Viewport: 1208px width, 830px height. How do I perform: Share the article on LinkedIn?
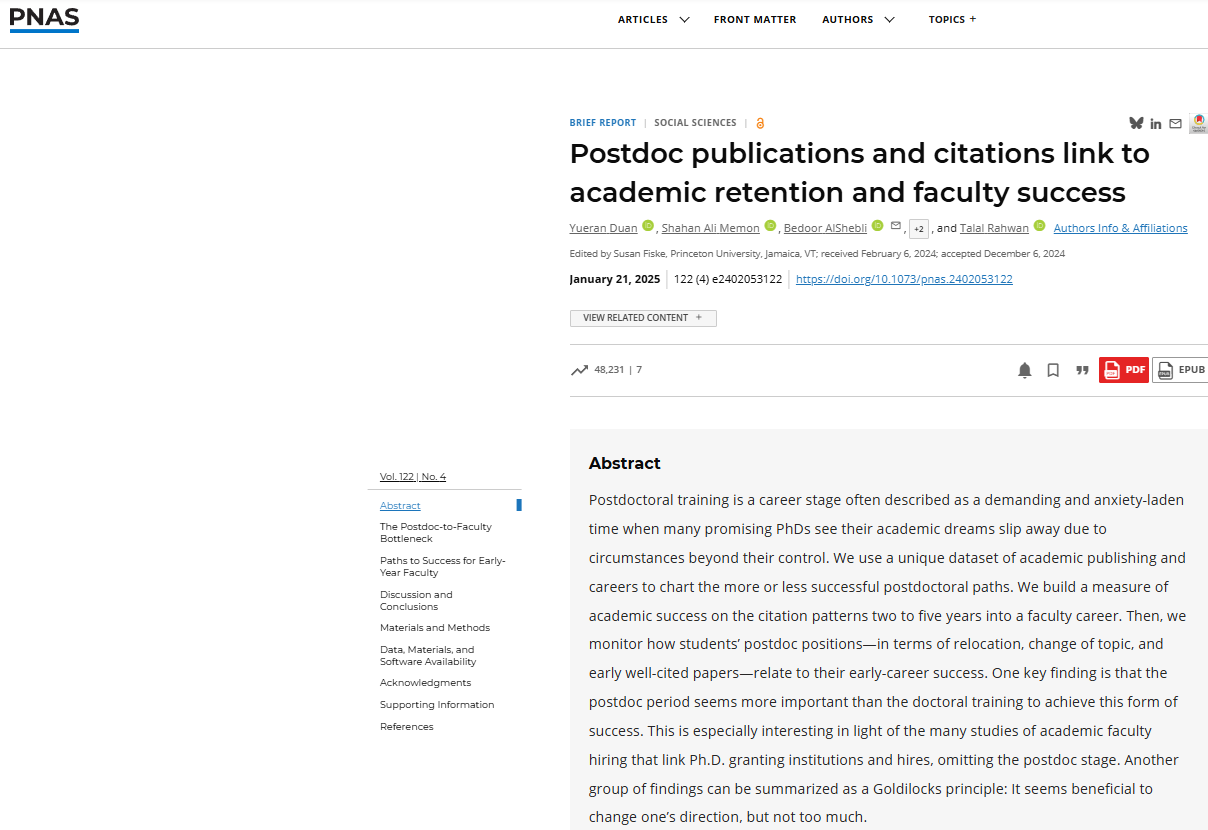[1156, 124]
